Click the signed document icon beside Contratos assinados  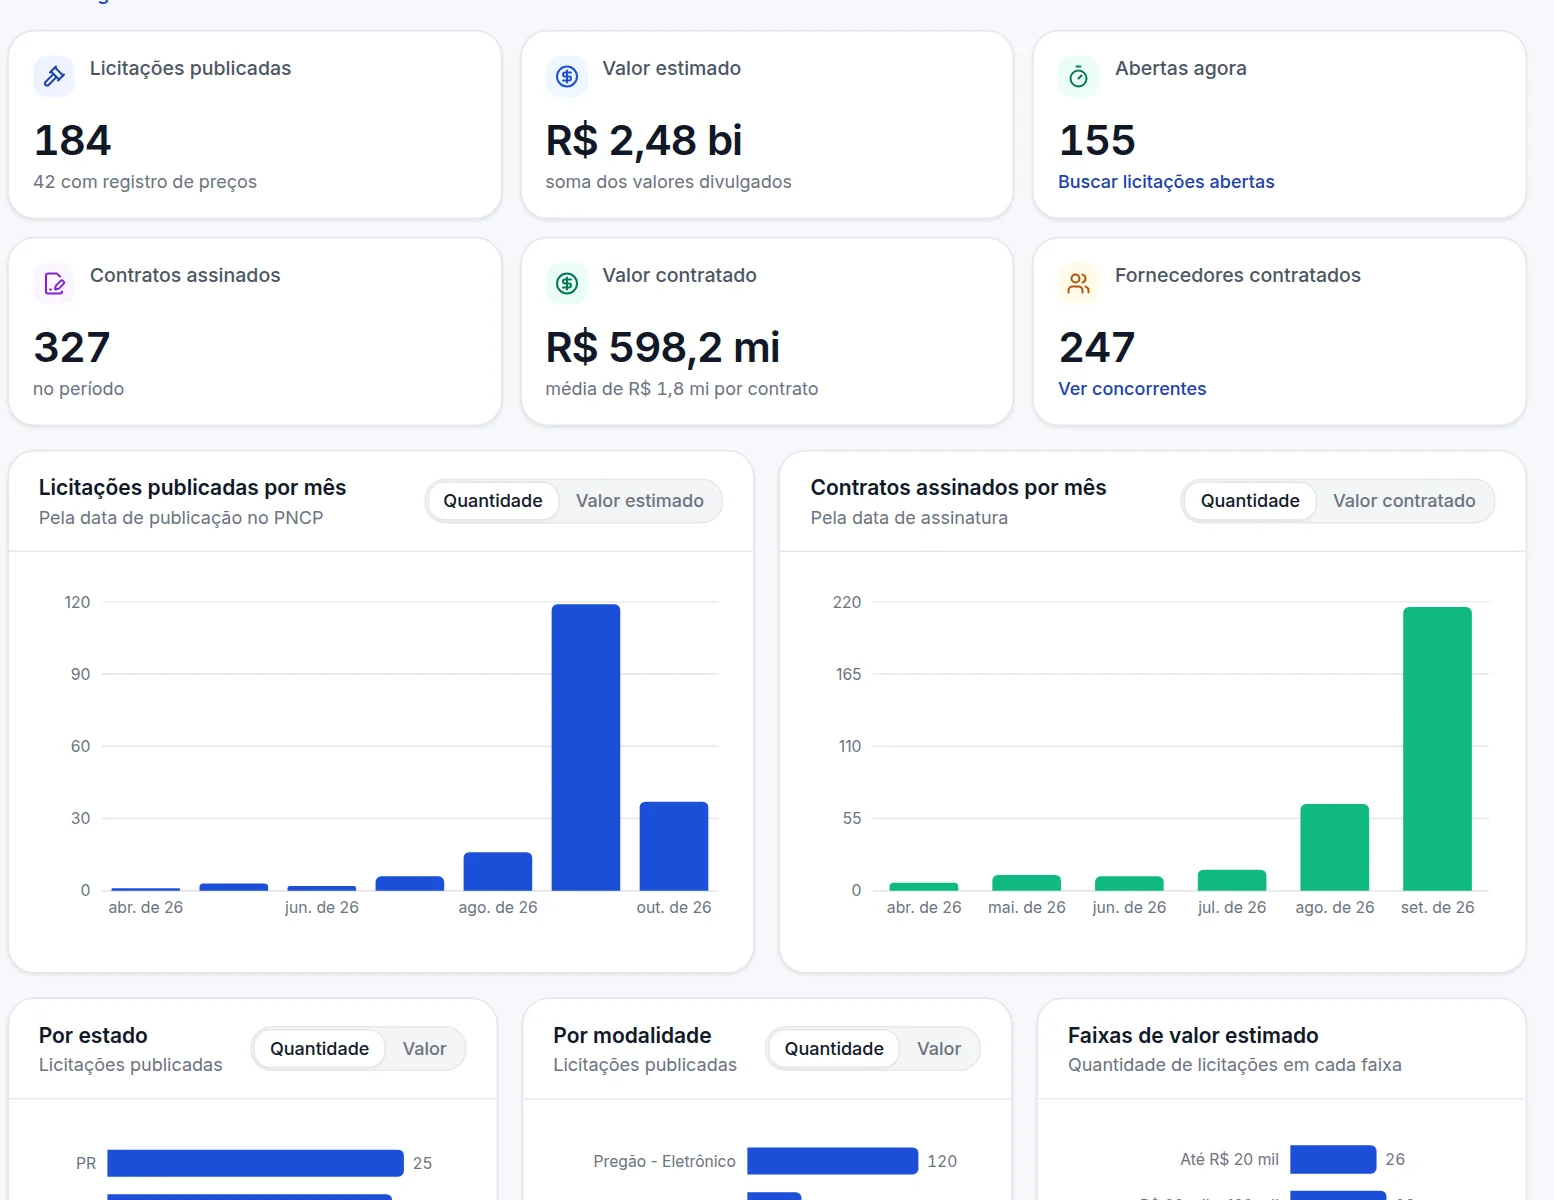tap(54, 283)
